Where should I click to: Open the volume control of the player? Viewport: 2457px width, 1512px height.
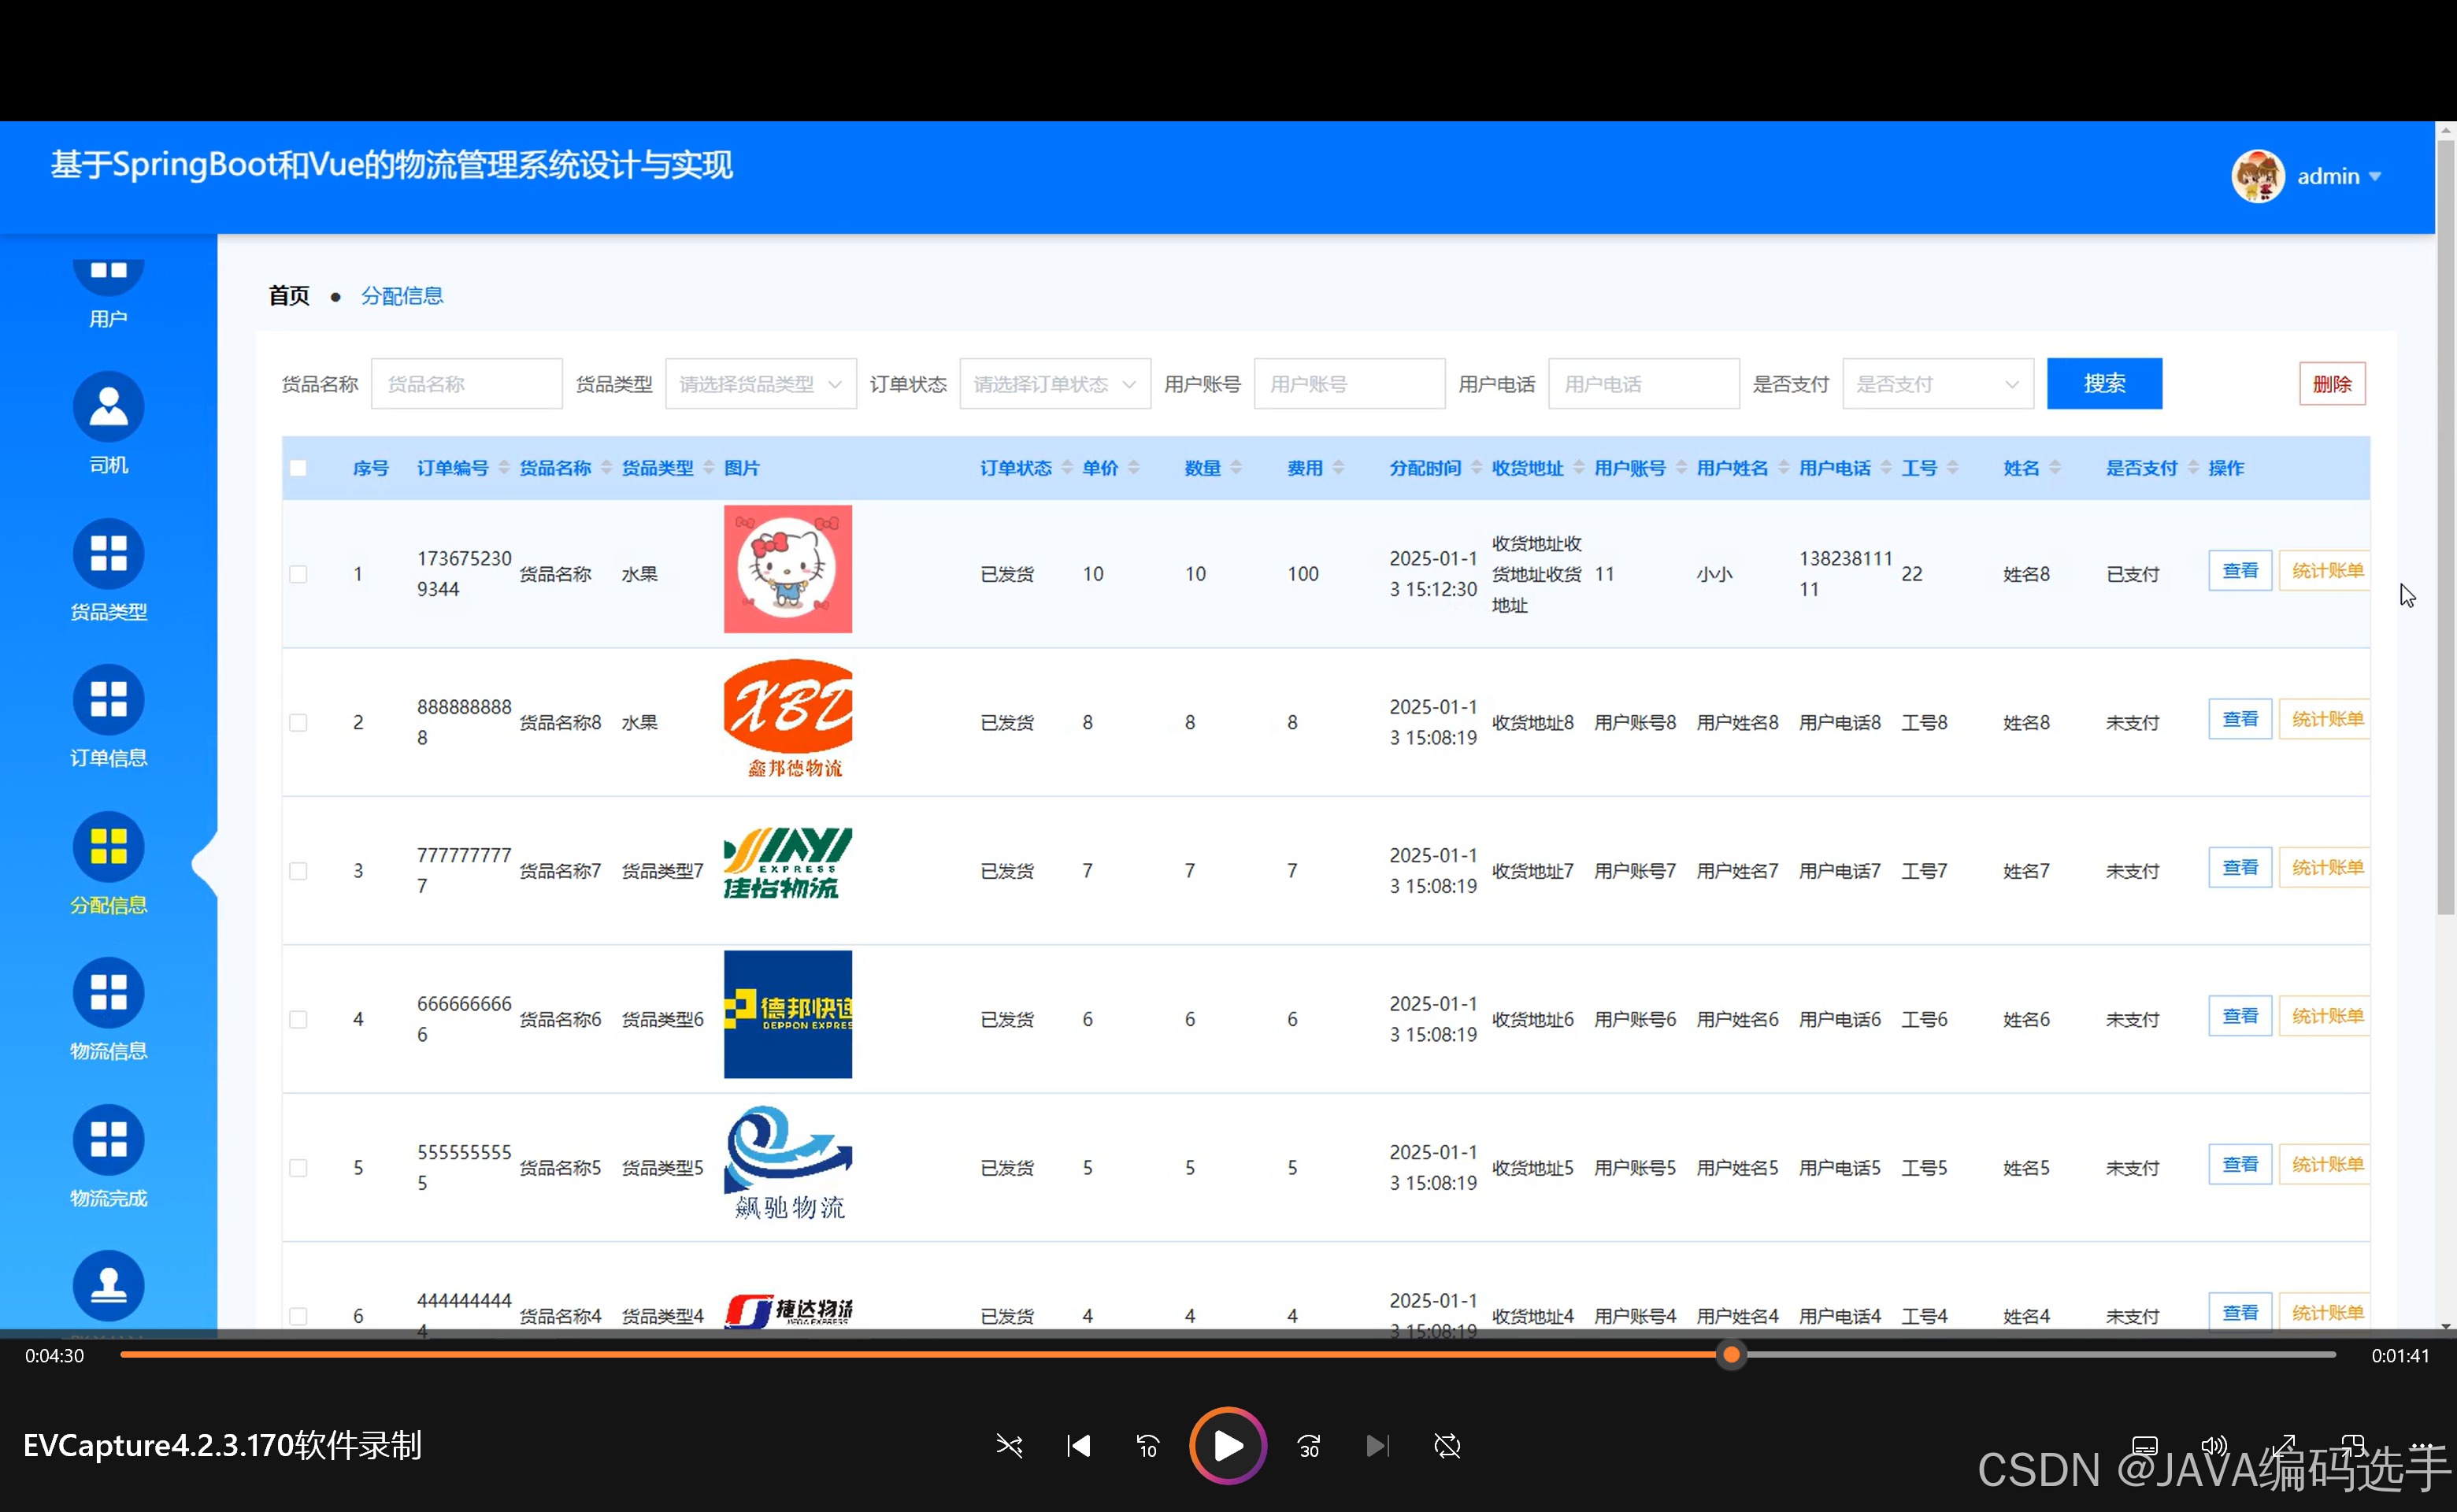pyautogui.click(x=2214, y=1446)
